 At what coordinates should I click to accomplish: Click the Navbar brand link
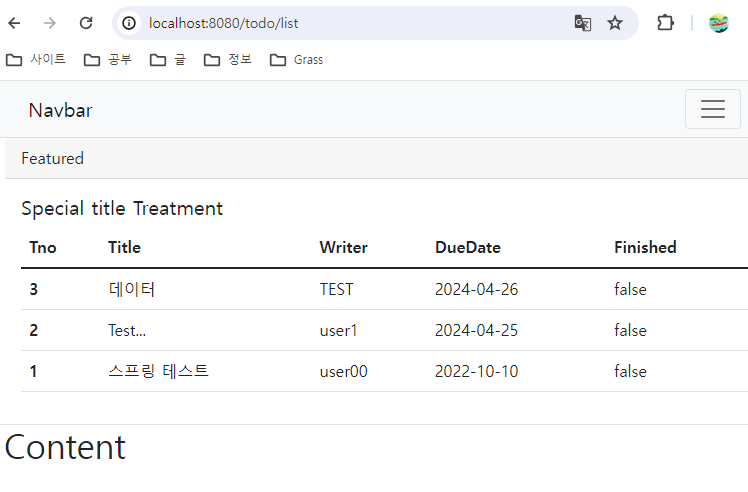pos(61,110)
